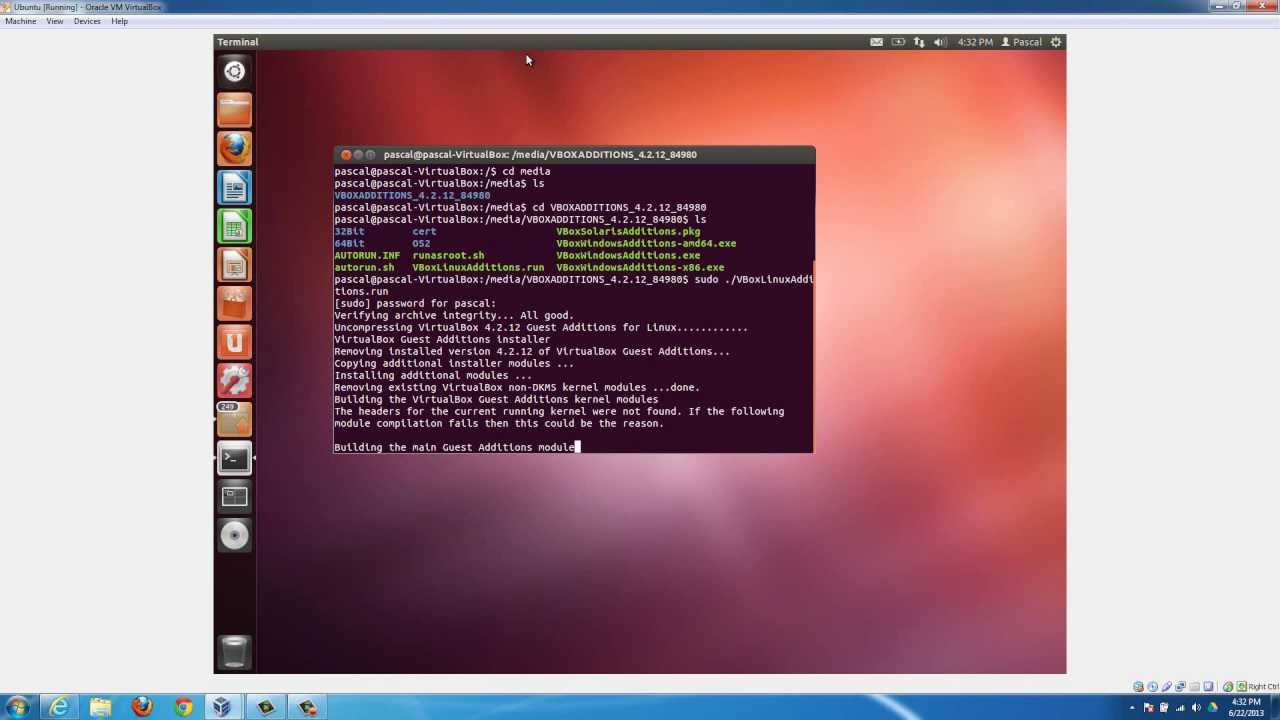The height and width of the screenshot is (720, 1280).
Task: Open the Trash in the launcher
Action: coord(234,651)
